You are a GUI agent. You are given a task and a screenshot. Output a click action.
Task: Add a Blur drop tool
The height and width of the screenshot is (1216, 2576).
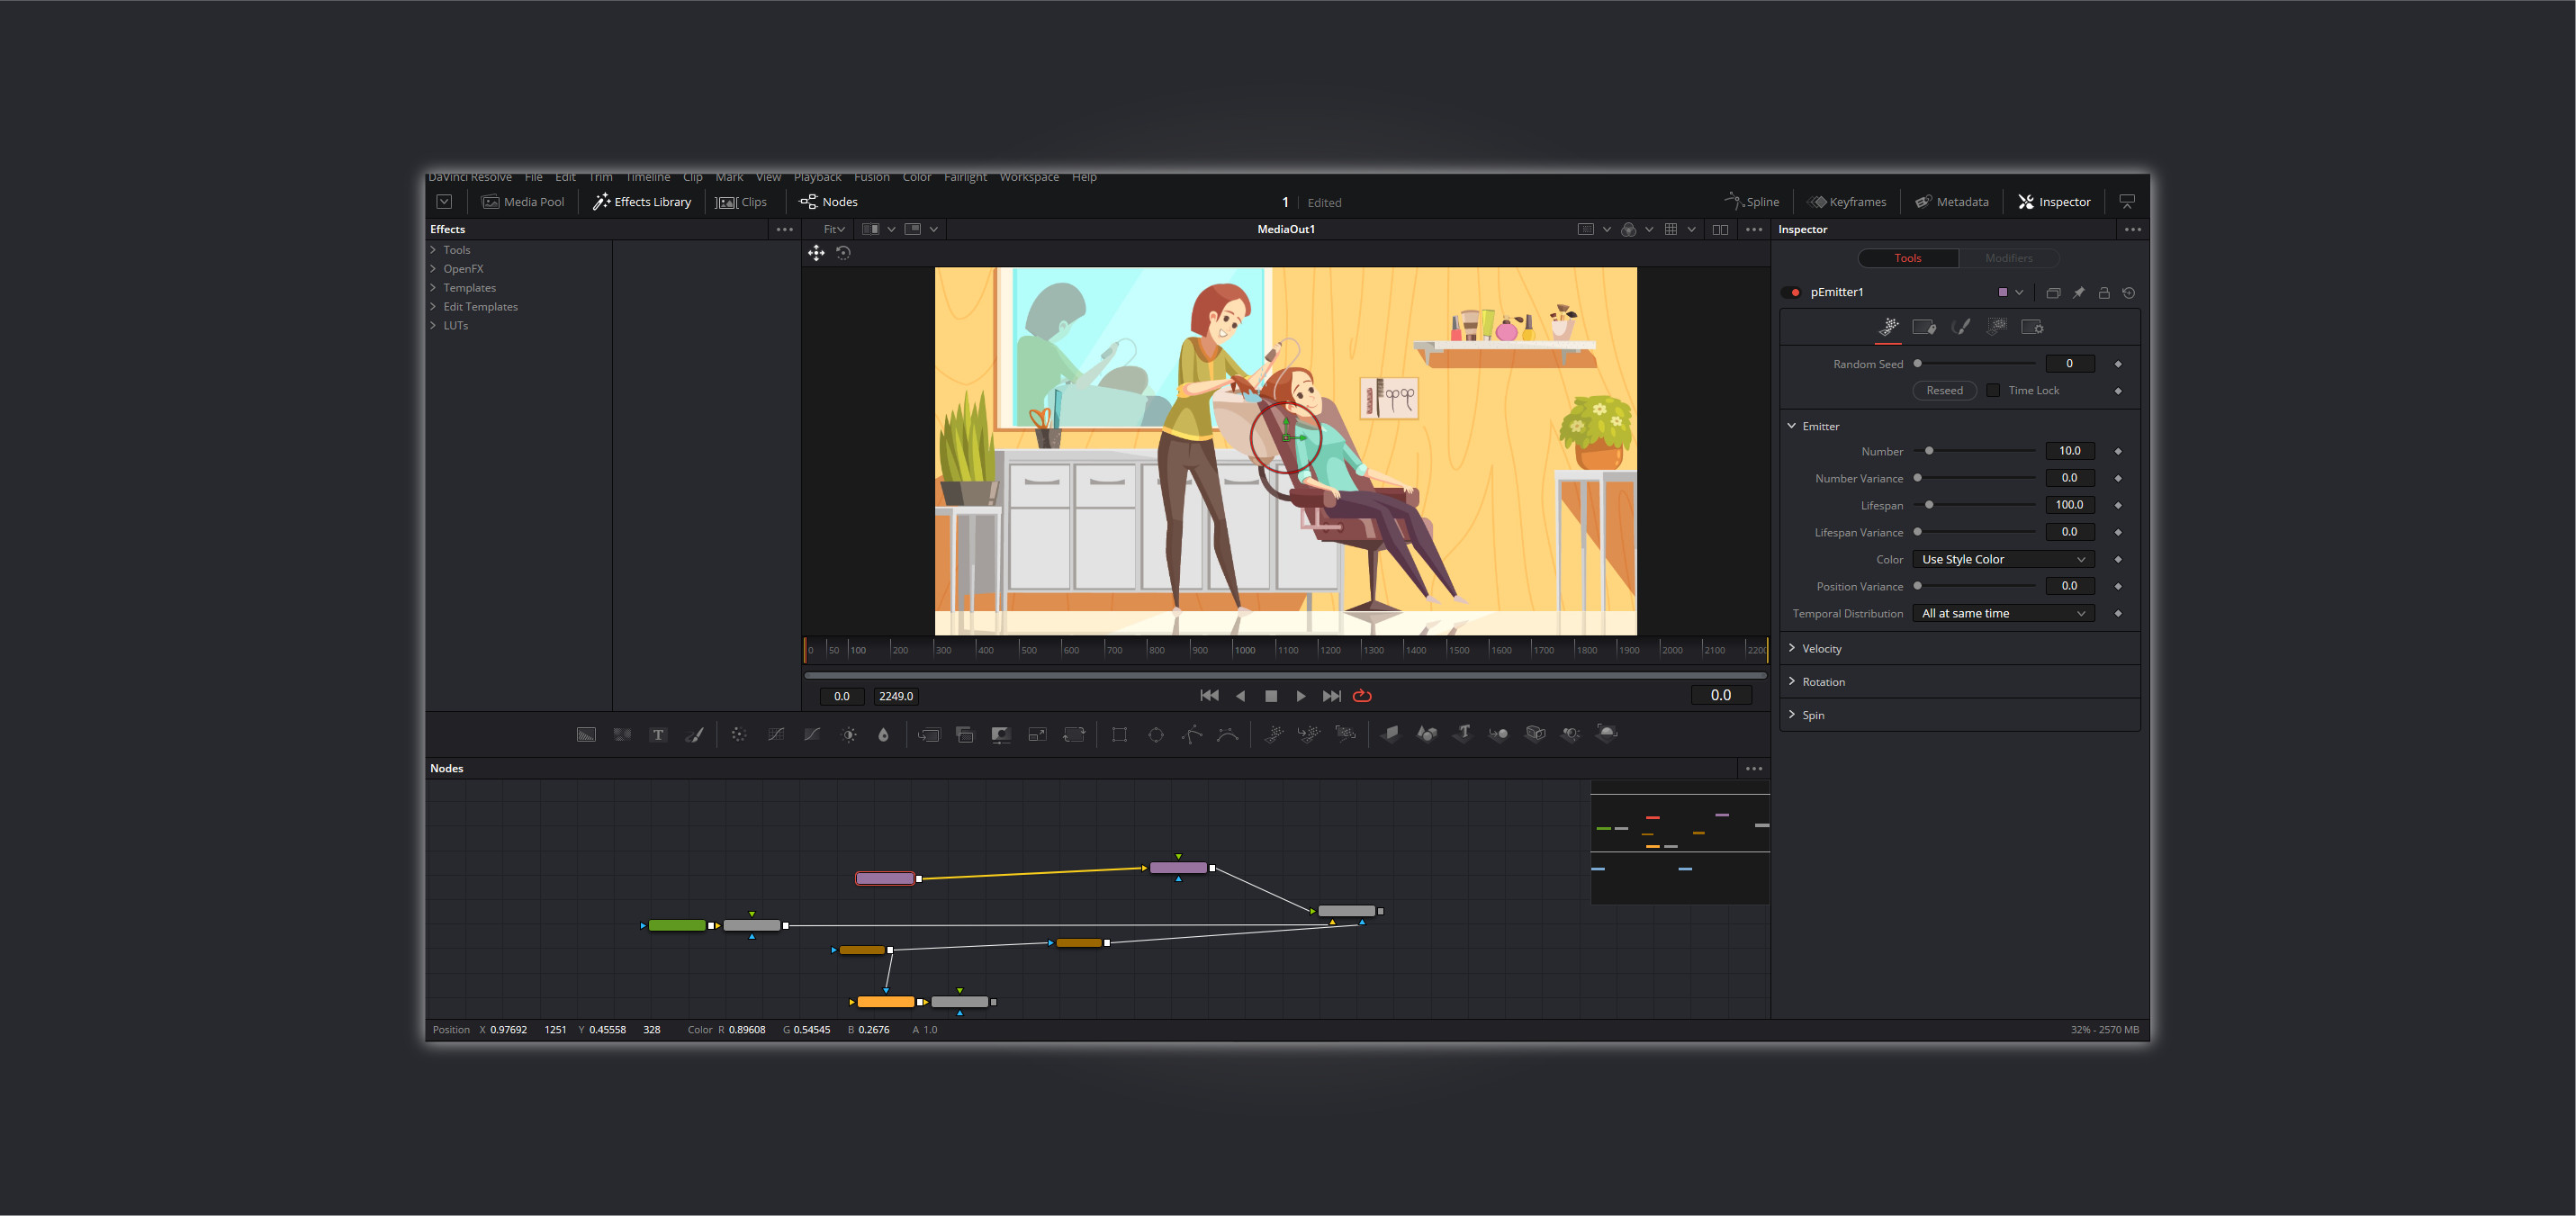(x=883, y=735)
